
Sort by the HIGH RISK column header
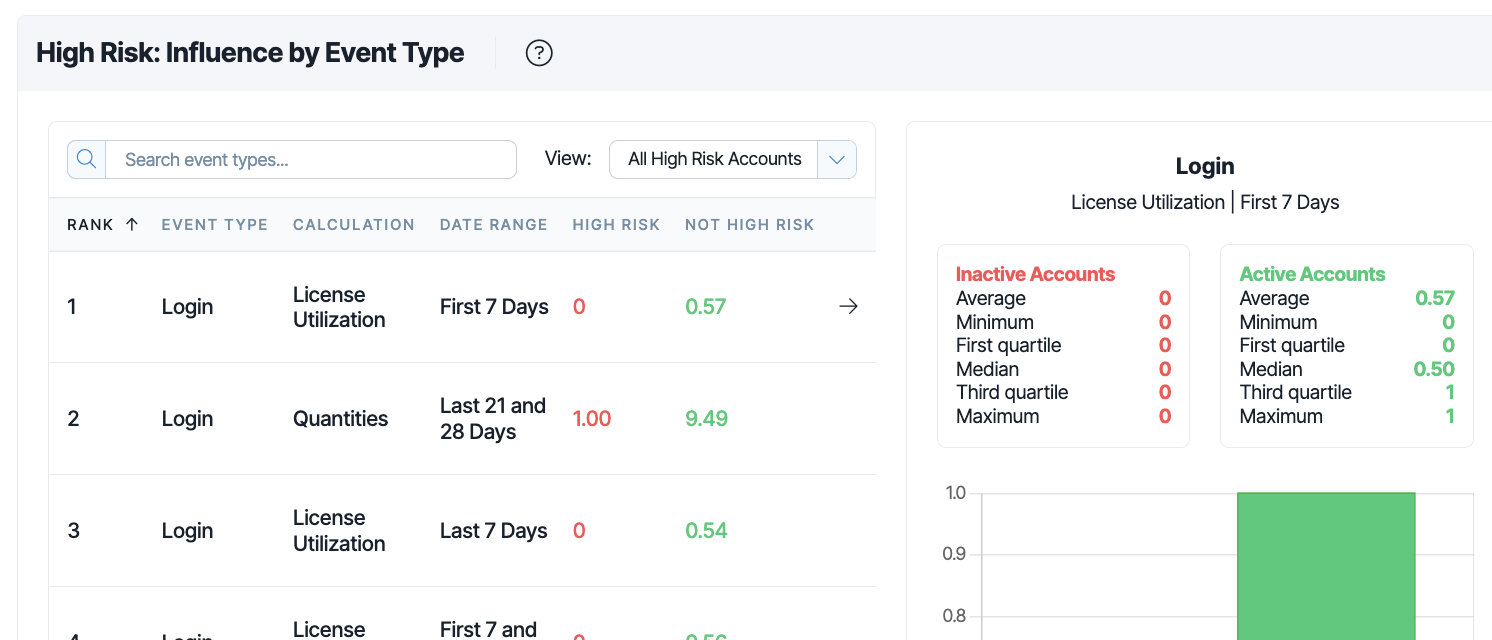pyautogui.click(x=616, y=224)
